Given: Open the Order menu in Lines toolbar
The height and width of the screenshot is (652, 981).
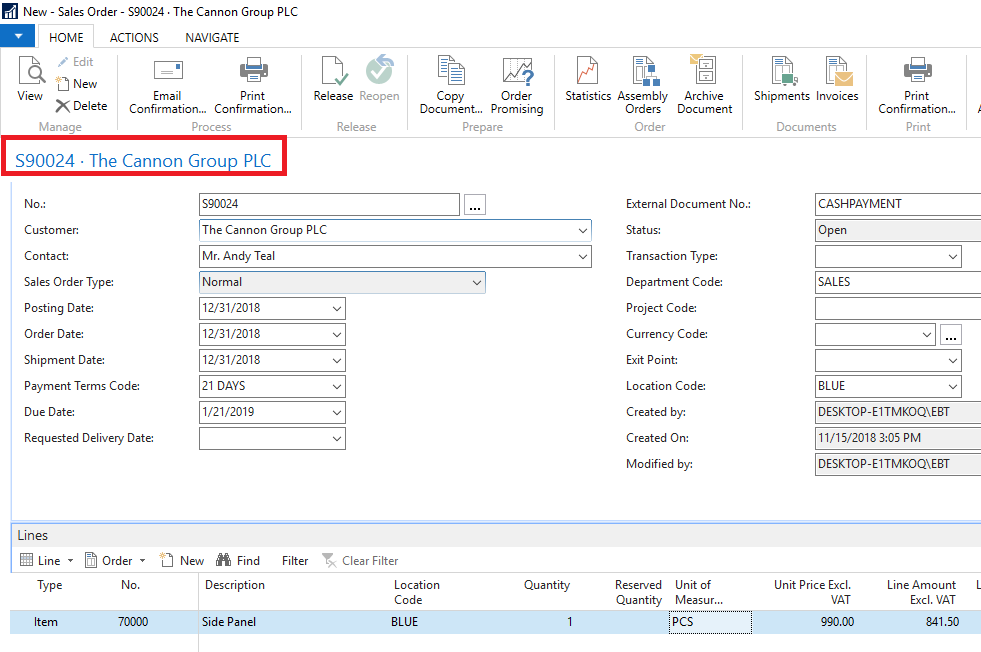Looking at the screenshot, I should [x=115, y=561].
